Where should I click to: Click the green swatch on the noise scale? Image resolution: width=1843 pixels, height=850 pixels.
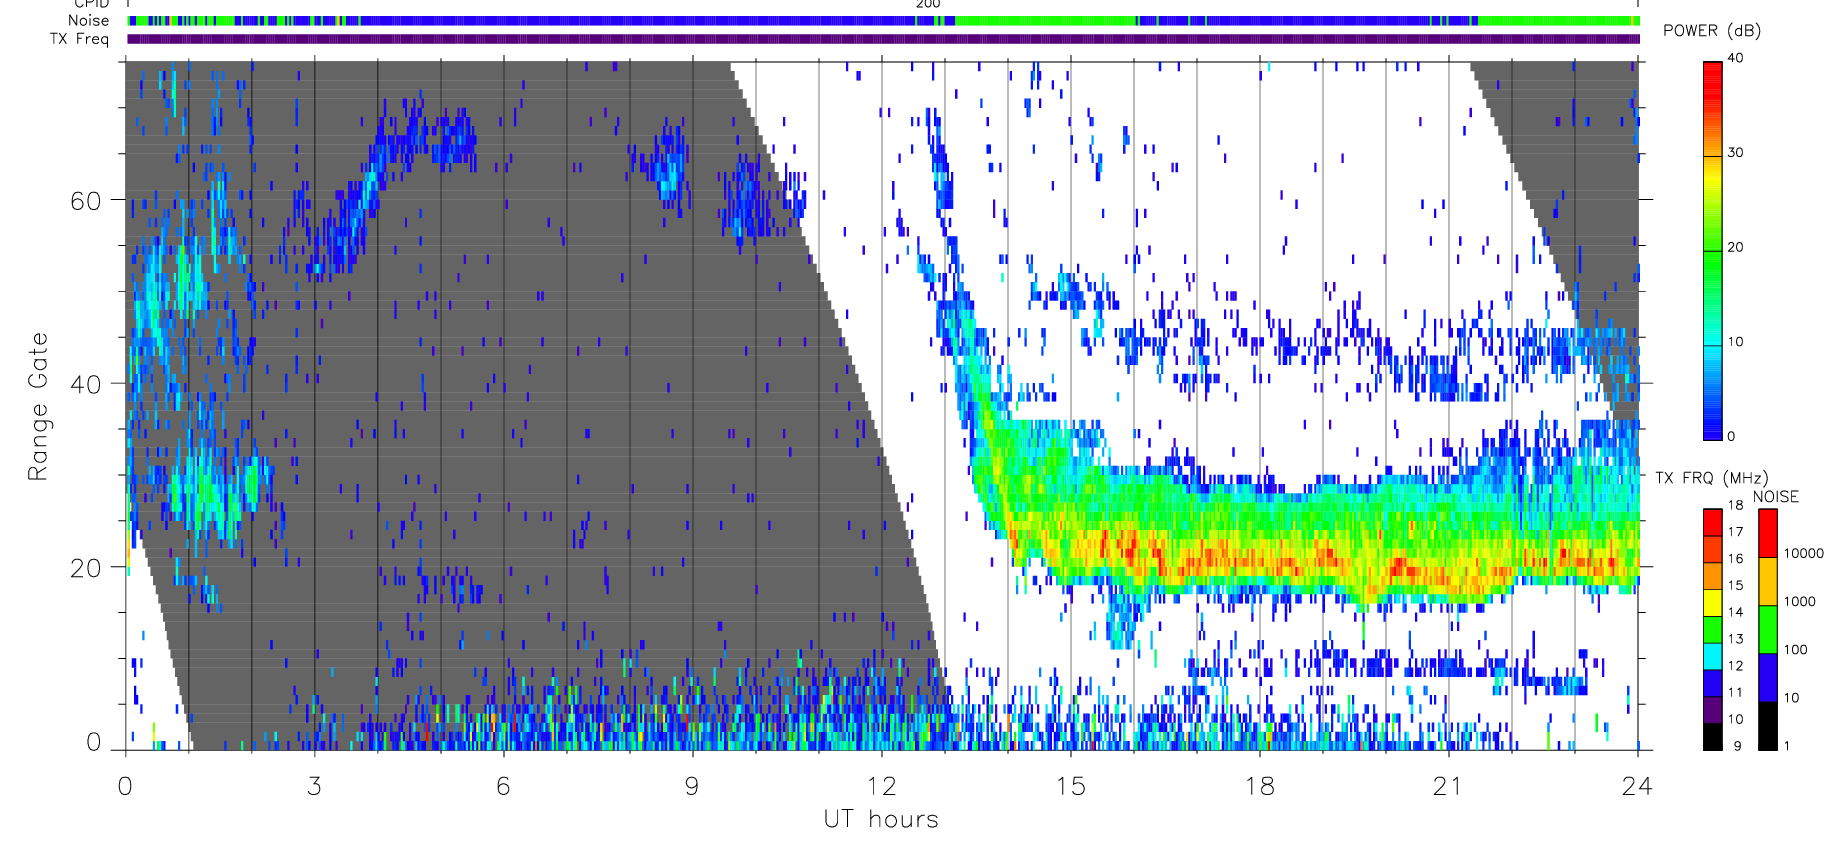point(1768,629)
